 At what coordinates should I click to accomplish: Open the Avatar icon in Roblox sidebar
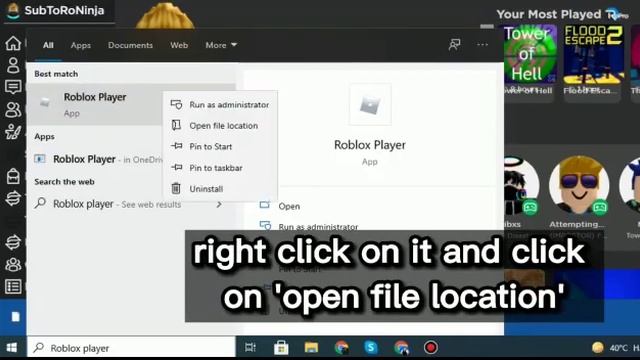[x=13, y=132]
